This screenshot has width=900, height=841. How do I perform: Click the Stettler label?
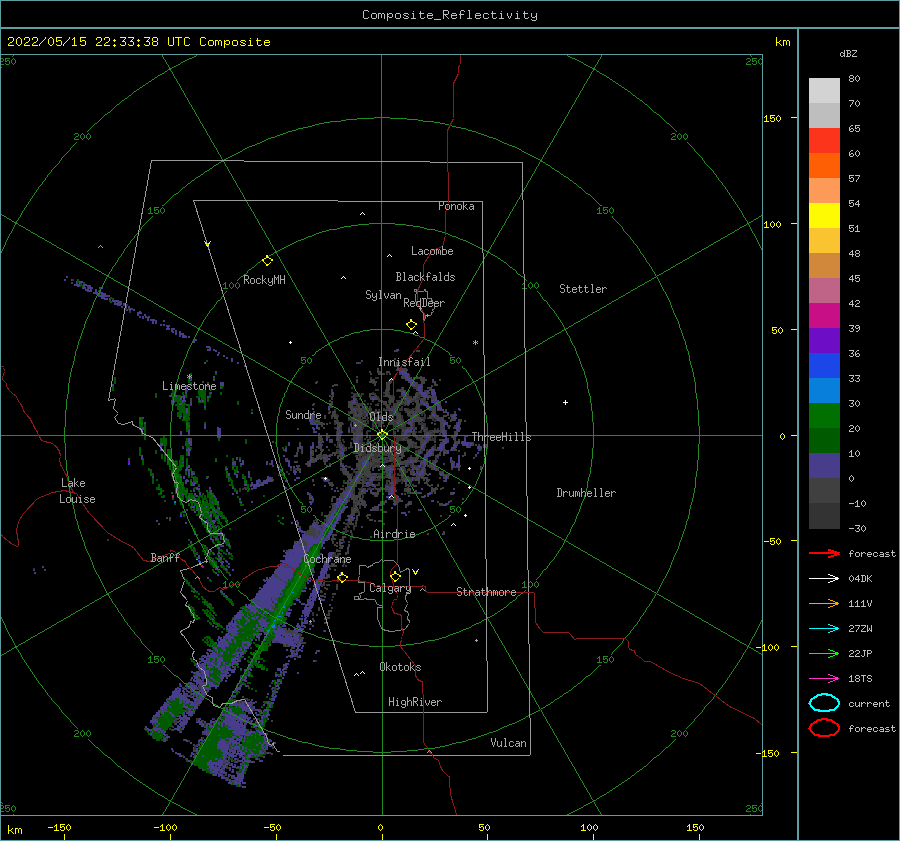[x=583, y=289]
